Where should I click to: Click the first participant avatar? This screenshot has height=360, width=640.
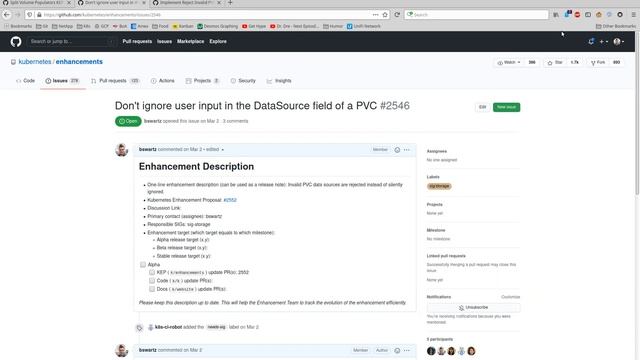click(x=431, y=351)
